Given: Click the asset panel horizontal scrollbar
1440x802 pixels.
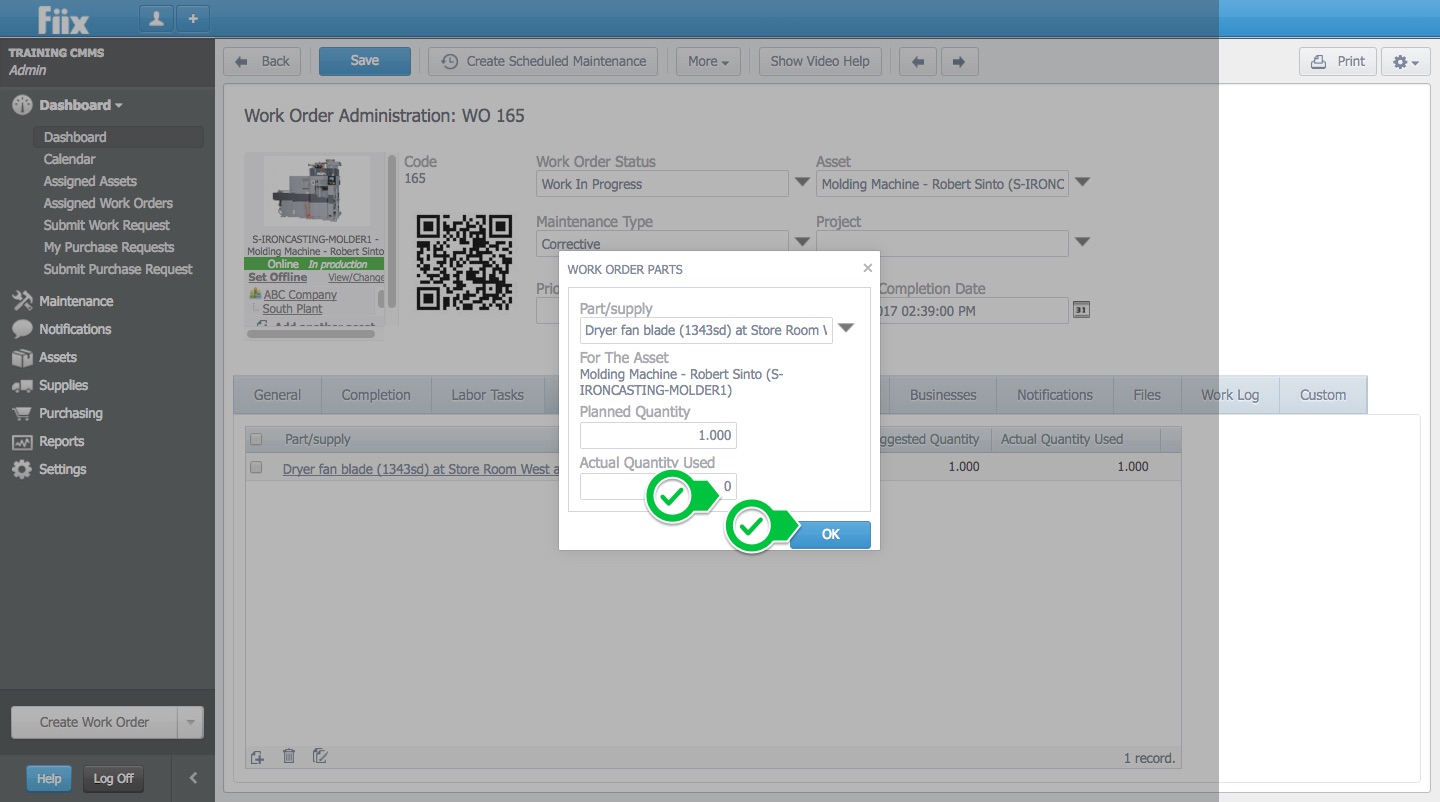Looking at the screenshot, I should click(310, 334).
